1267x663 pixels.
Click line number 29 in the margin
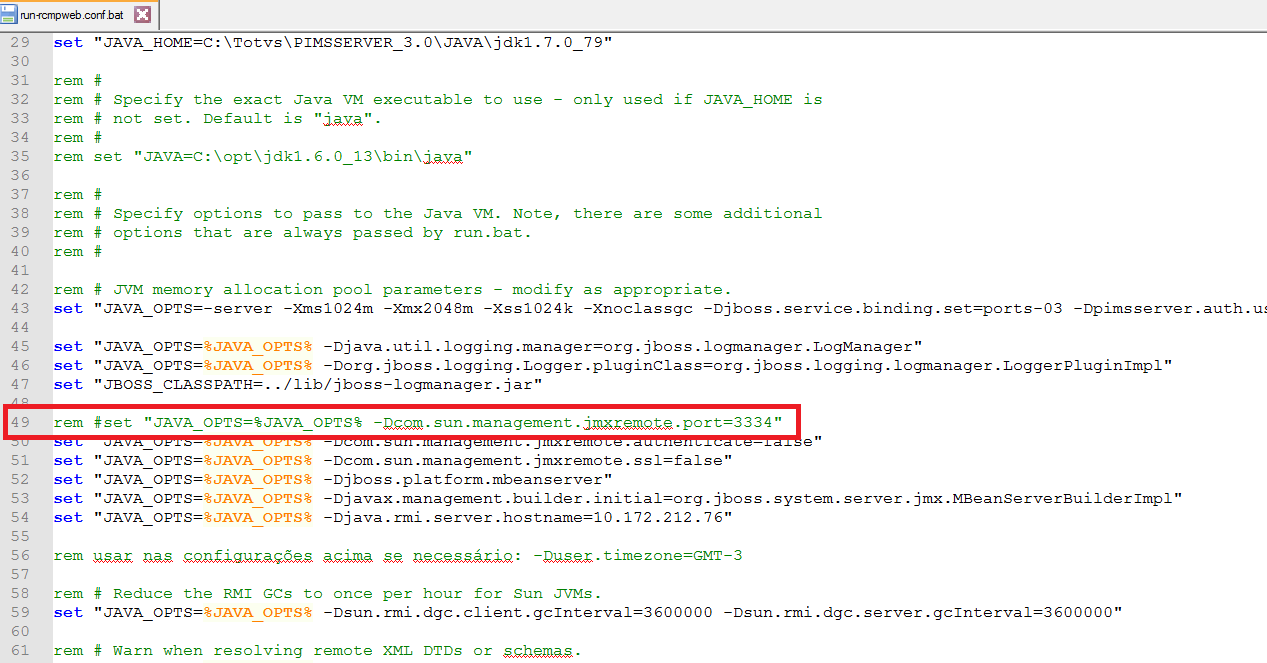(21, 43)
